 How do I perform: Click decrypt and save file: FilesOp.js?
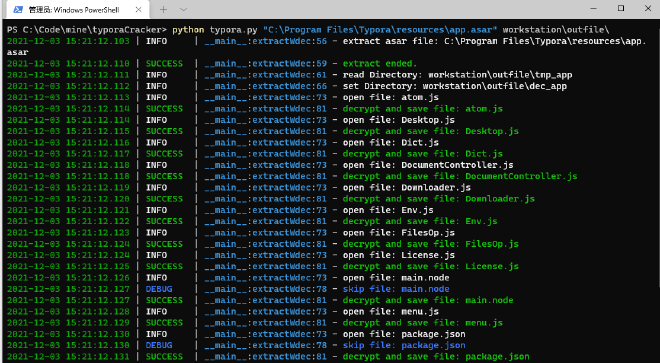tap(431, 244)
